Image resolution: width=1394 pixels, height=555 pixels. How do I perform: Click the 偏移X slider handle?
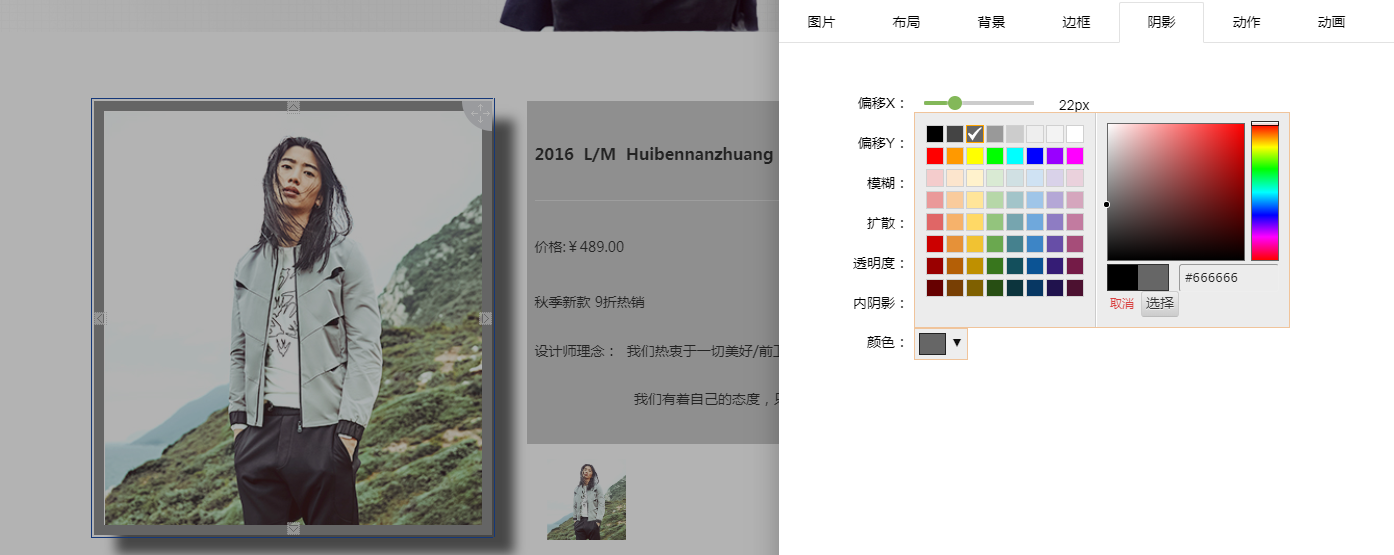click(x=954, y=103)
